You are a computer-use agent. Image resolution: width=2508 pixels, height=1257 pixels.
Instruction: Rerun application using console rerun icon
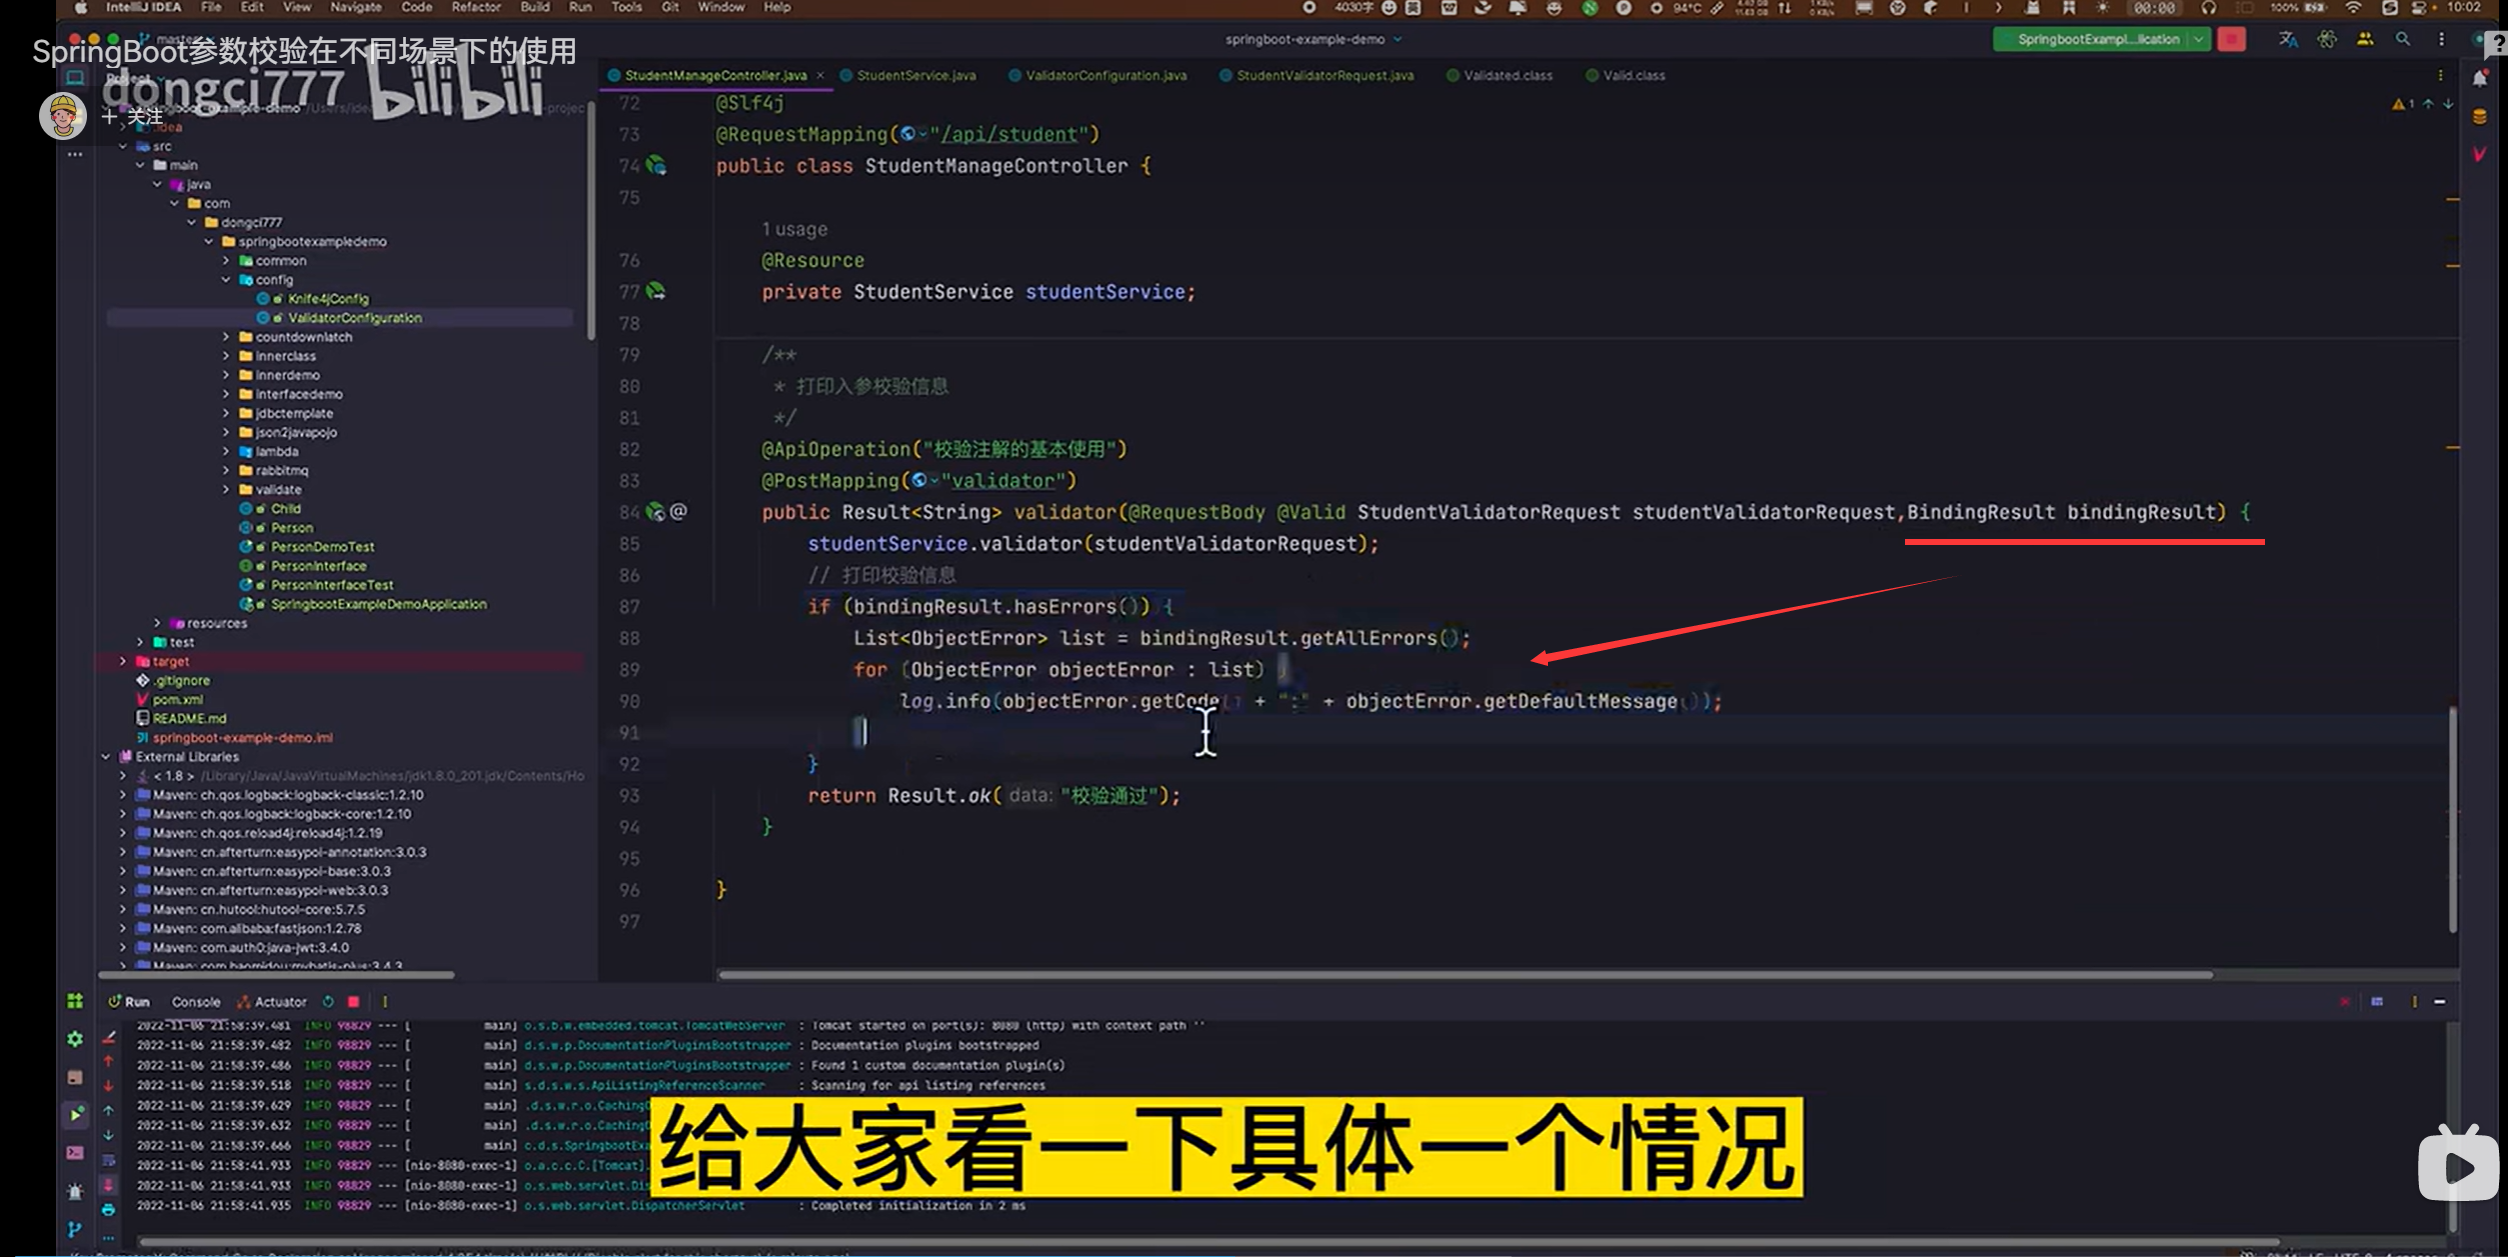pos(328,1001)
